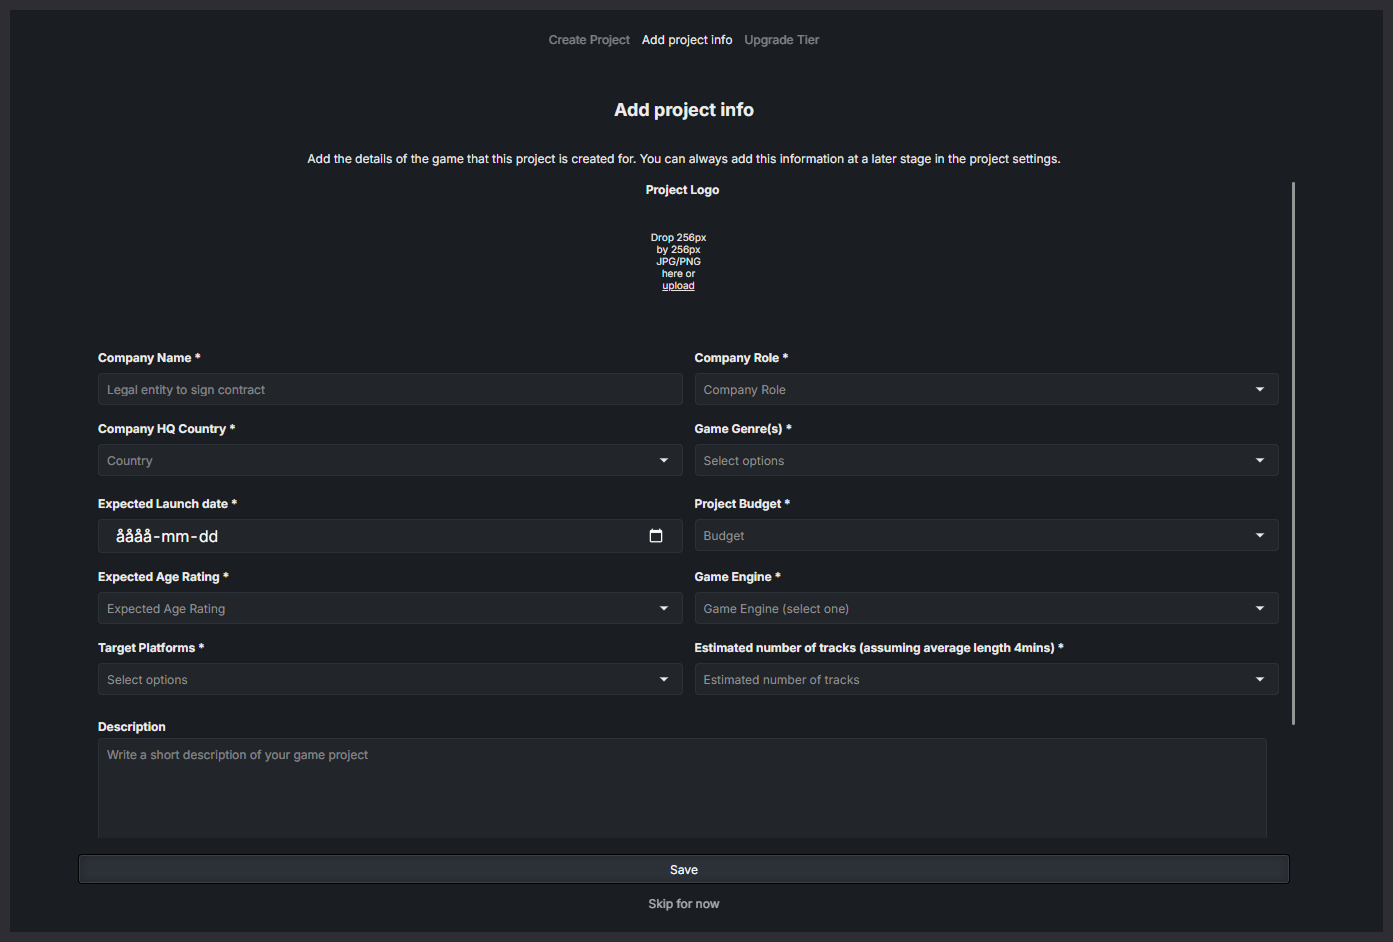This screenshot has height=942, width=1393.
Task: Expand the Company Role dropdown arrow
Action: 1260,389
